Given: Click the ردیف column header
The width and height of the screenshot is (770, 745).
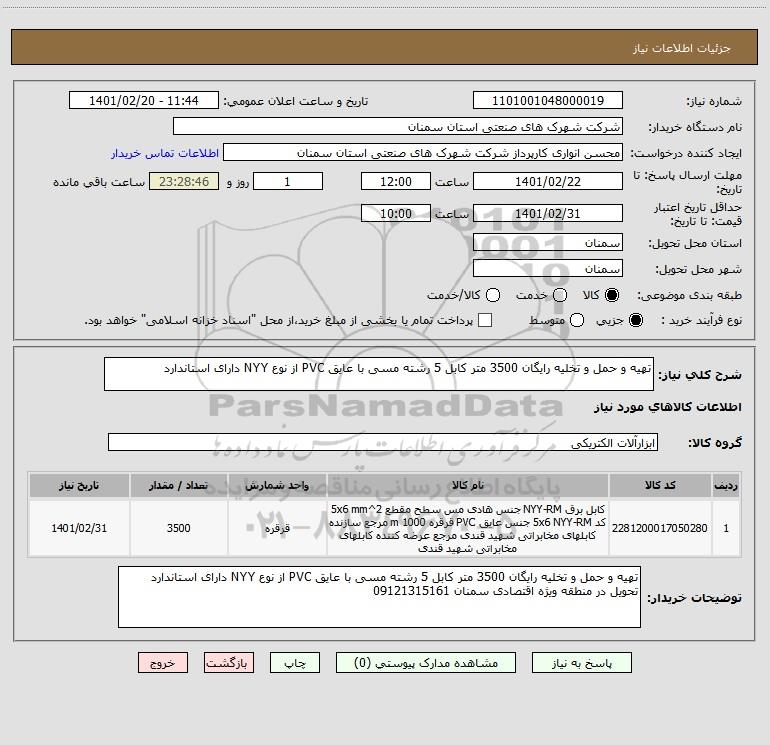Looking at the screenshot, I should 726,486.
